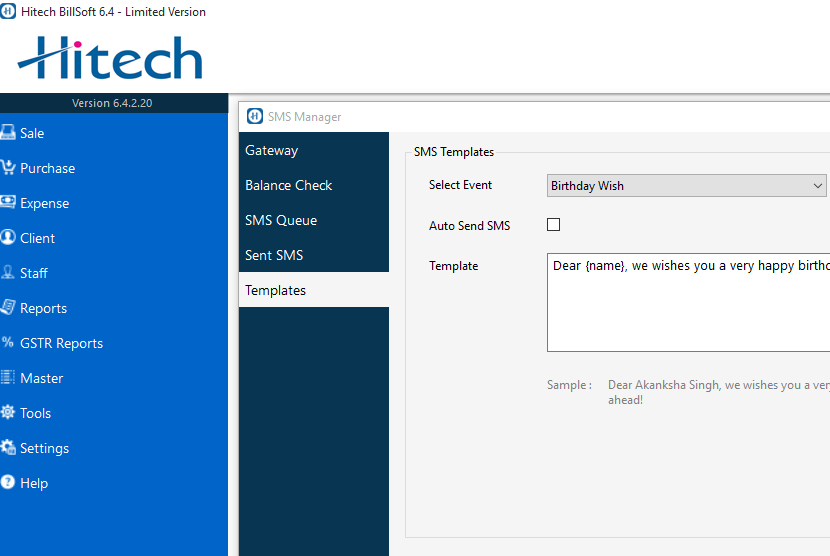Click the Purchase cart icon
The width and height of the screenshot is (830, 556).
click(8, 168)
